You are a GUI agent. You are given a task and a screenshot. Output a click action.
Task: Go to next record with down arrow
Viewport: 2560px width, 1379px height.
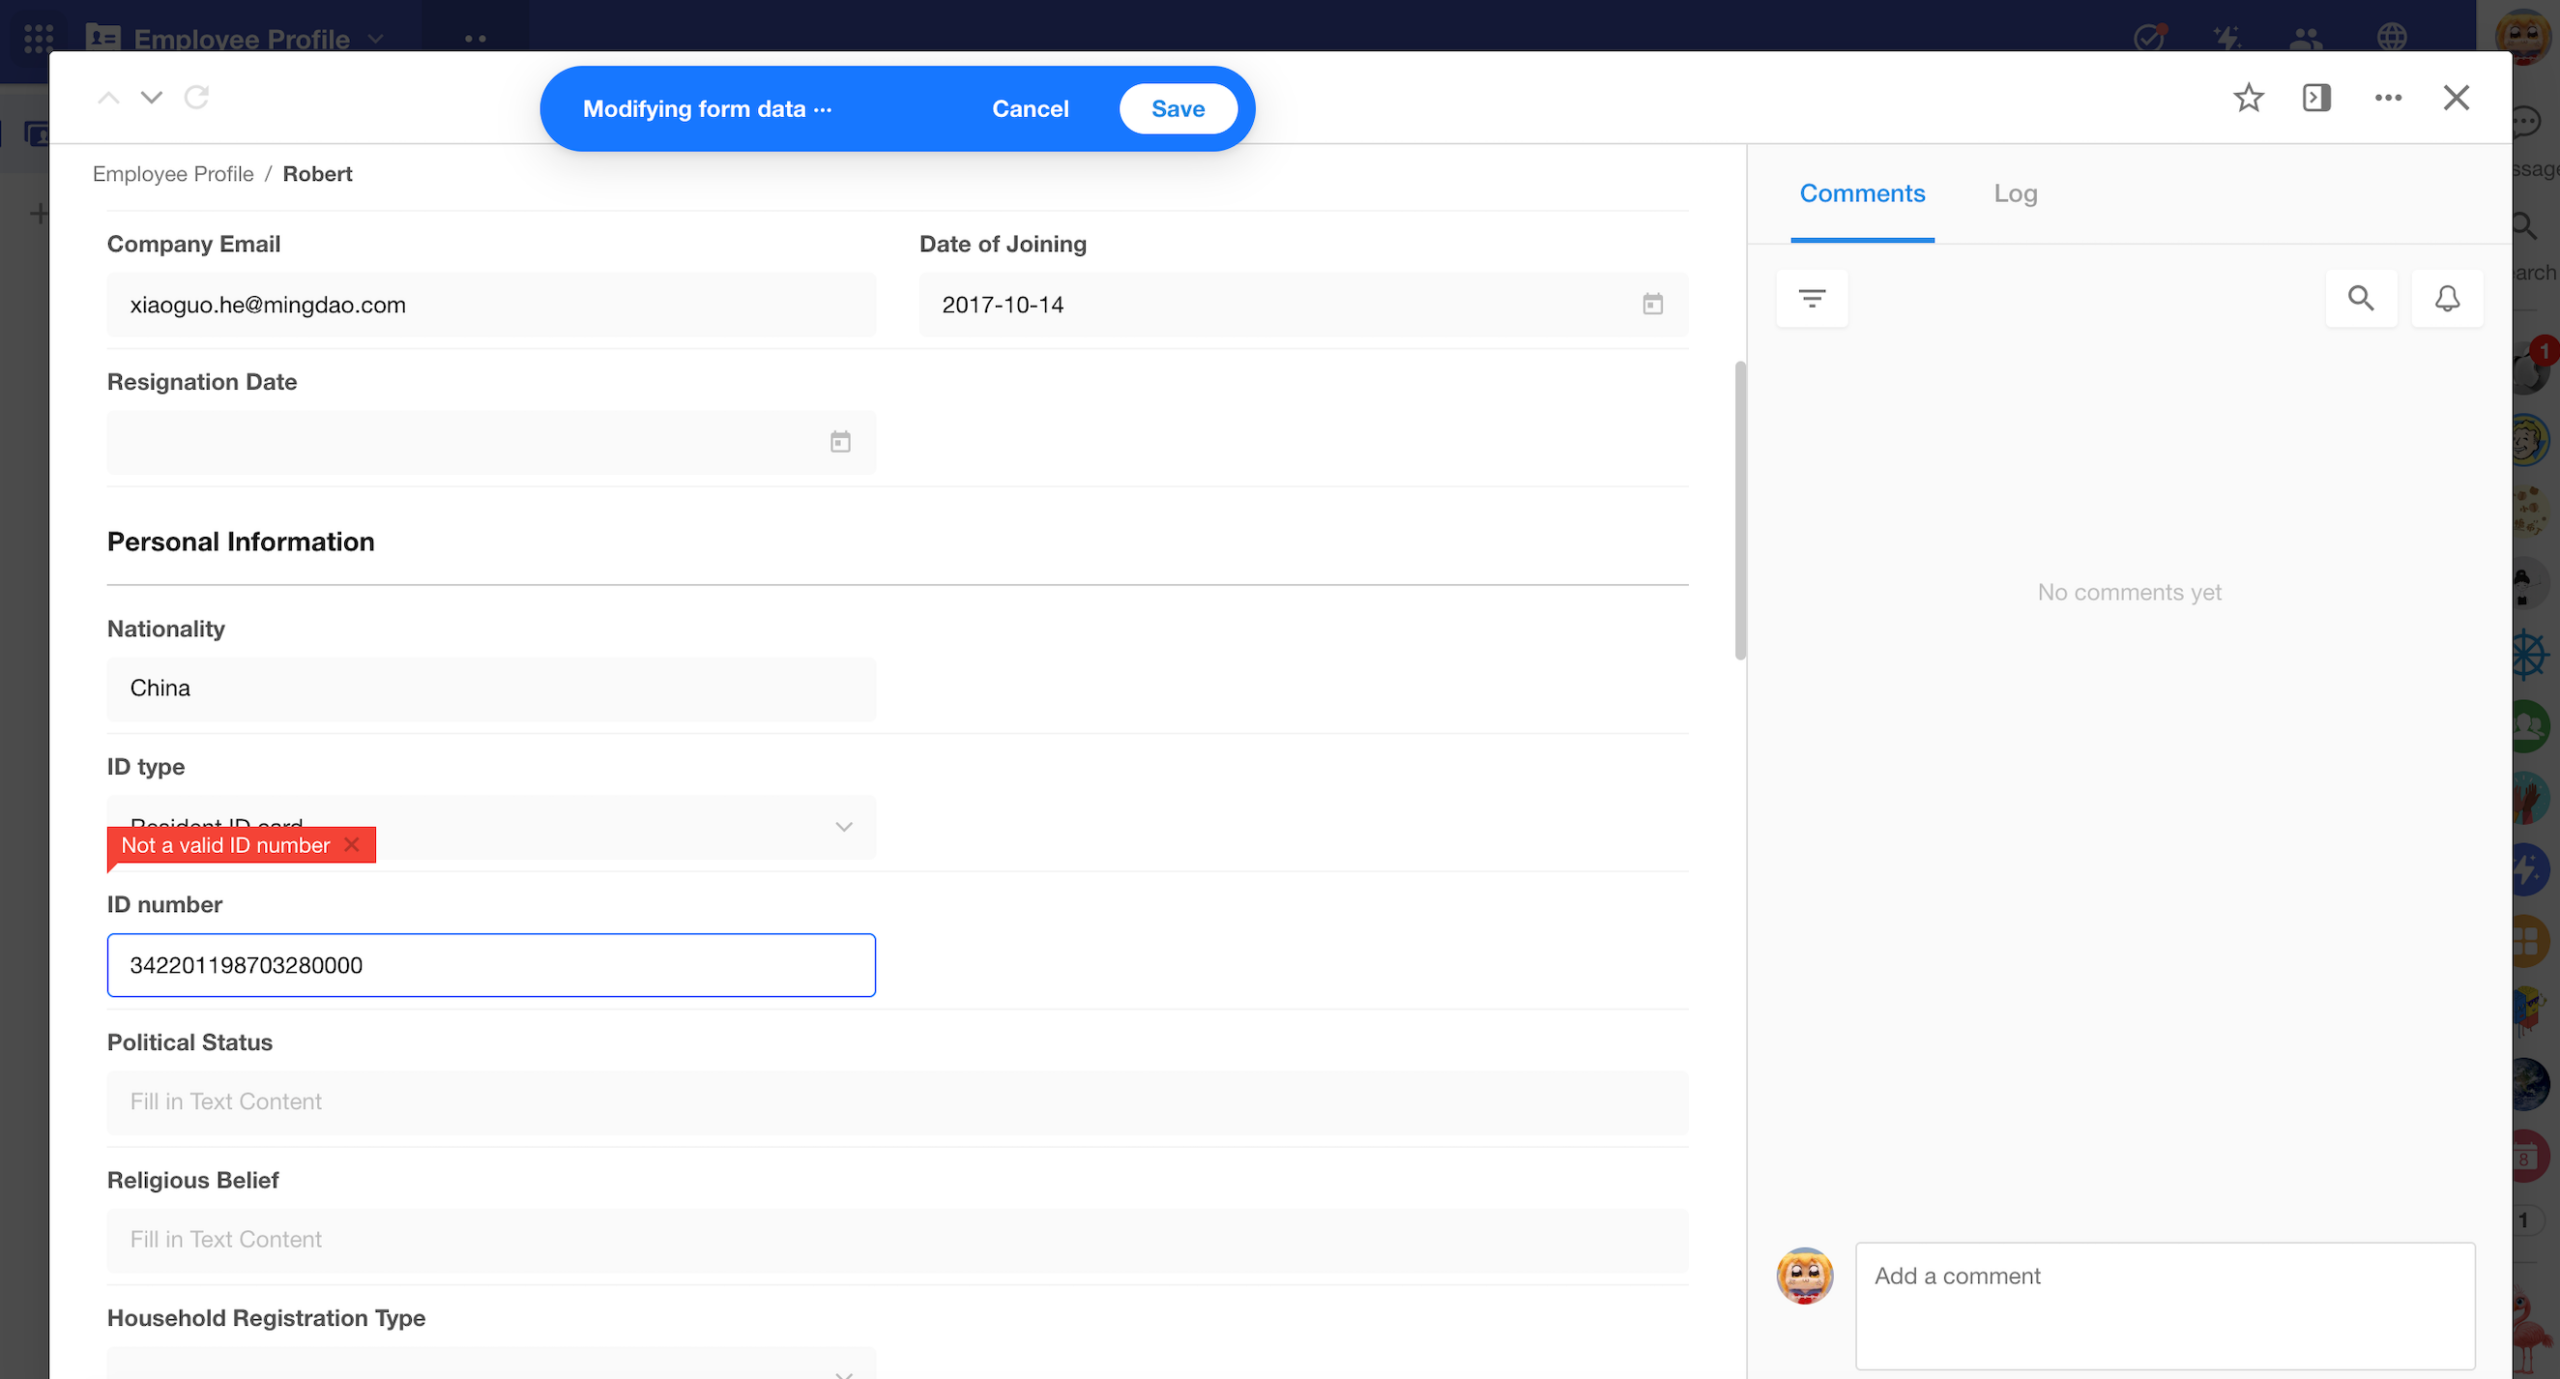point(151,98)
